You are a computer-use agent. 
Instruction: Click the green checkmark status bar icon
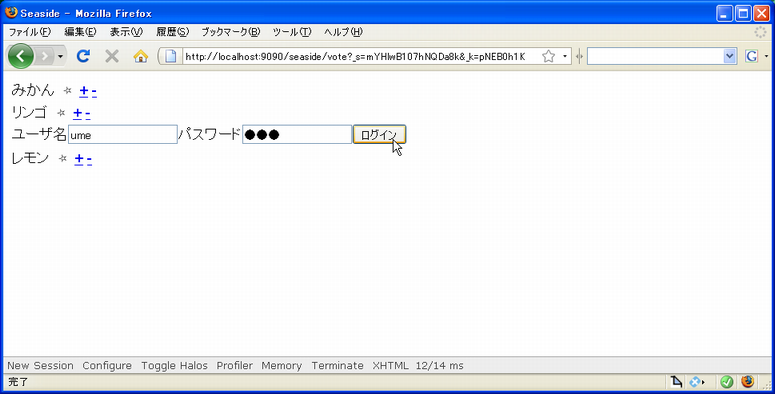[726, 381]
